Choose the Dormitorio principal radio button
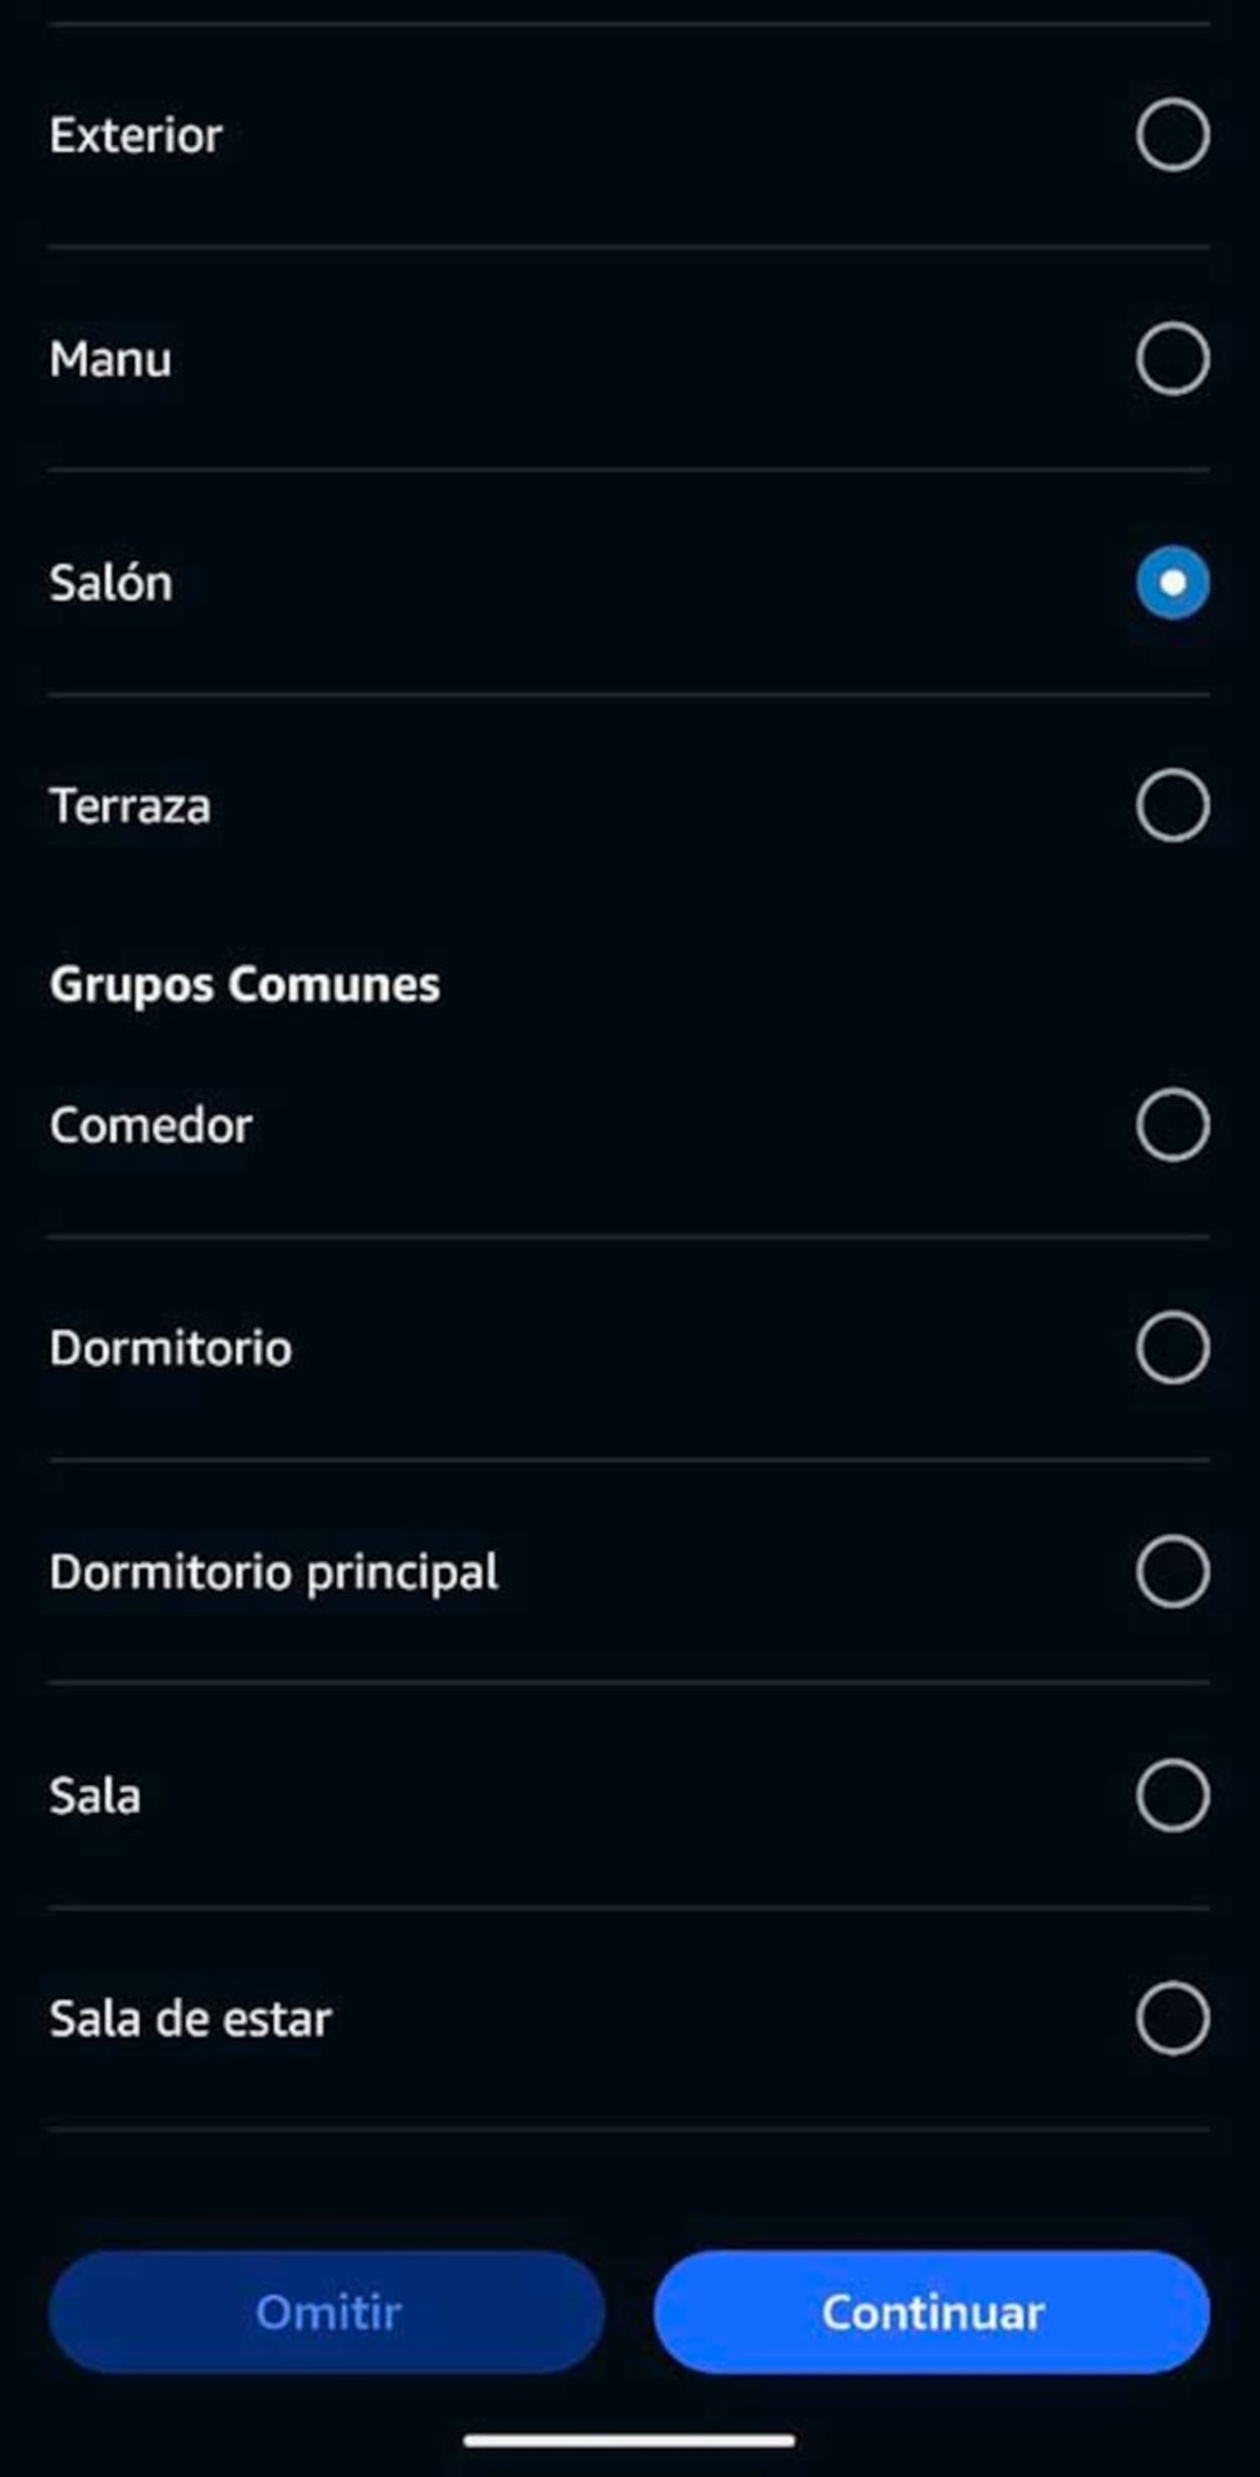The width and height of the screenshot is (1260, 2477). [1172, 1572]
